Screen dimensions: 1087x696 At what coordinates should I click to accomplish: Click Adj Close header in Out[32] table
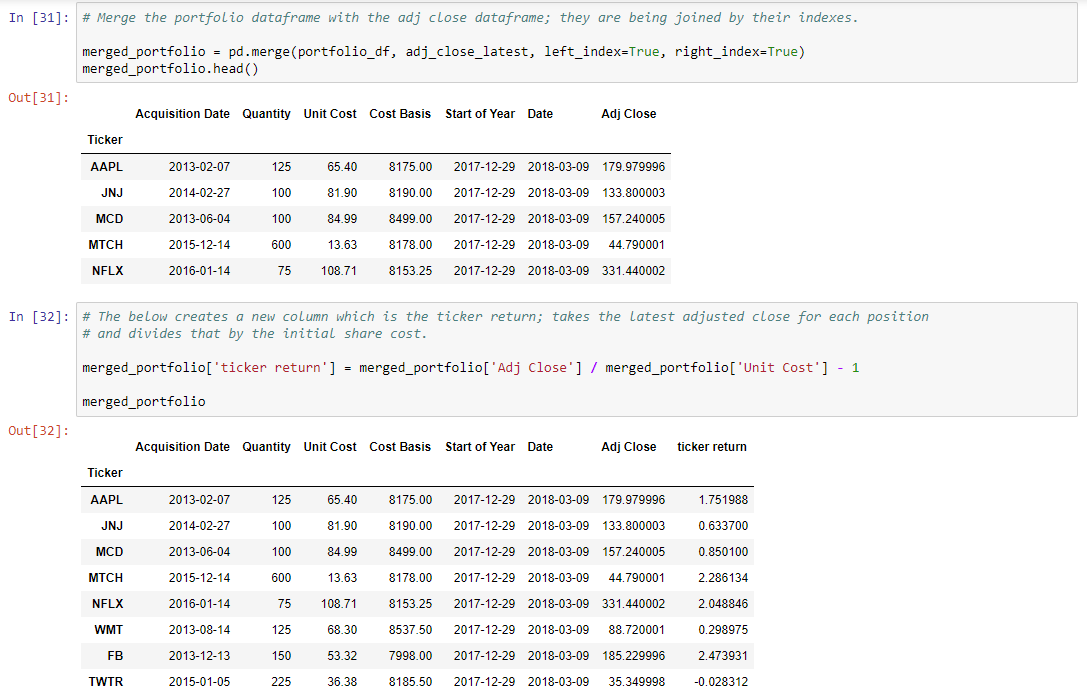click(629, 447)
